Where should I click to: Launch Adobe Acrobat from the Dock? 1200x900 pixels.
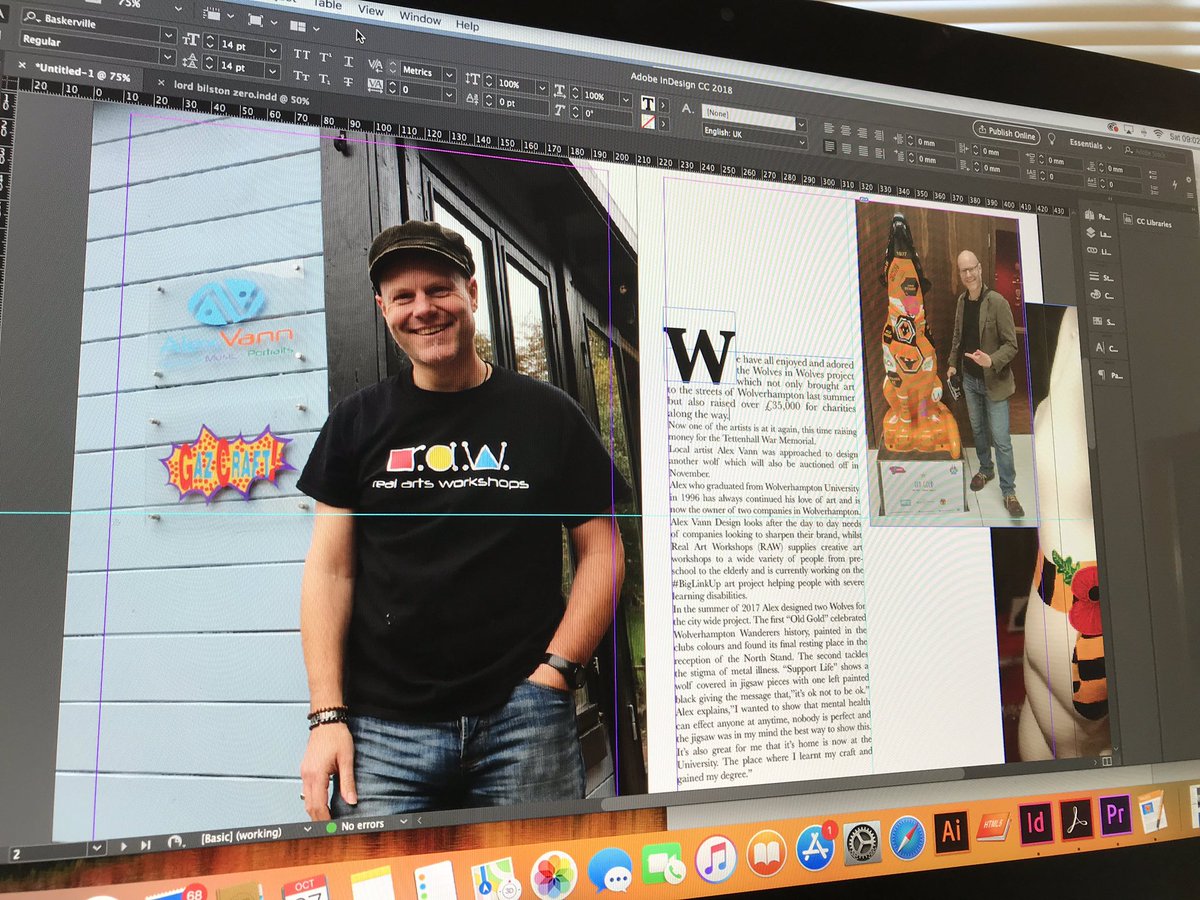tap(1076, 819)
